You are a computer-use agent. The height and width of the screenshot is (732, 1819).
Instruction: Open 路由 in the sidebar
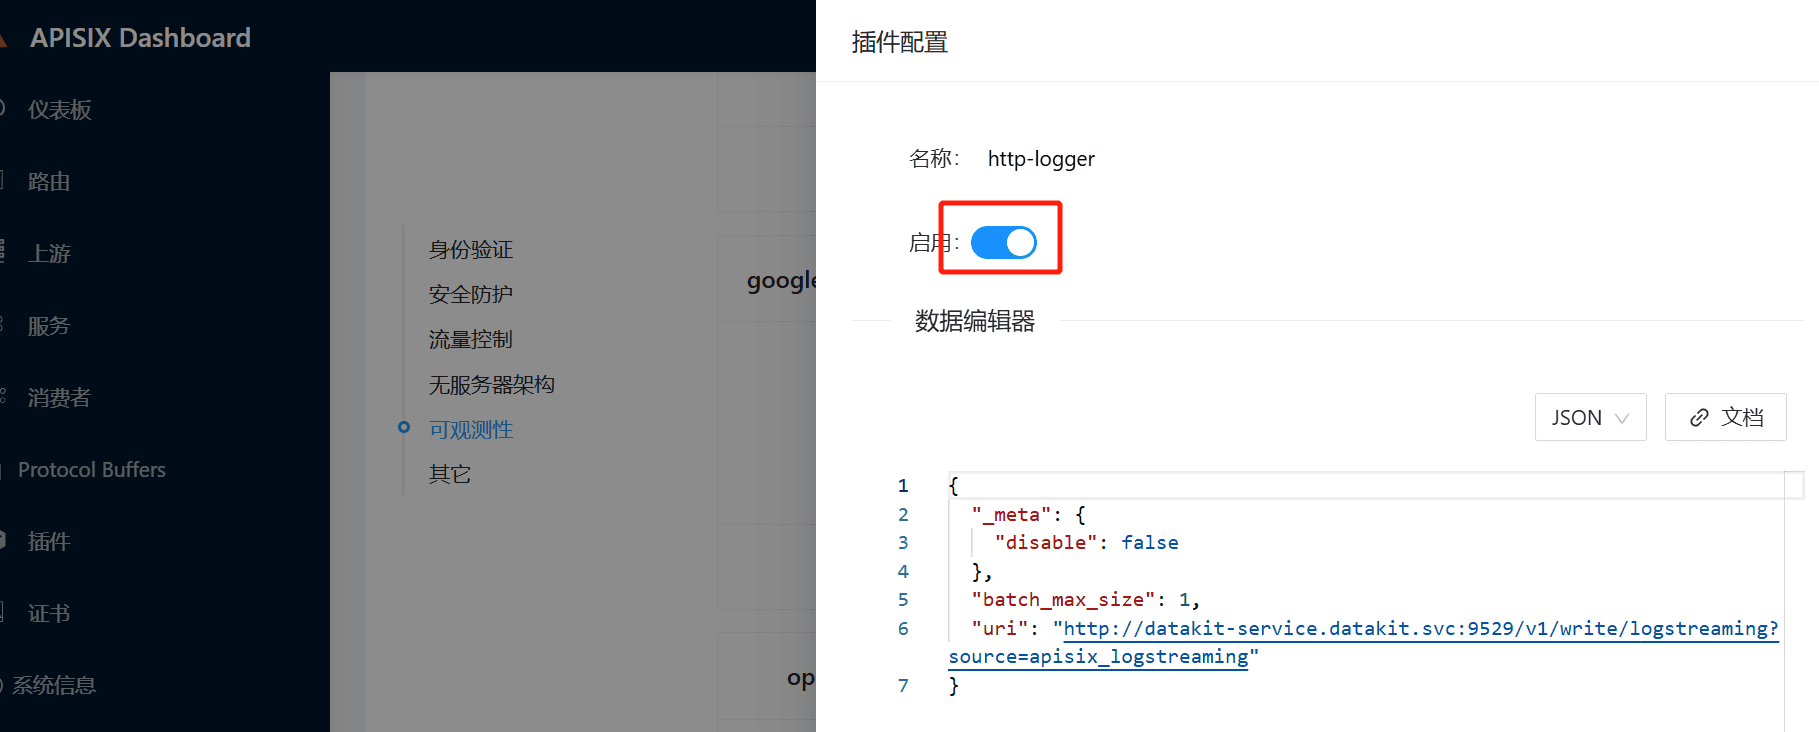click(x=49, y=182)
